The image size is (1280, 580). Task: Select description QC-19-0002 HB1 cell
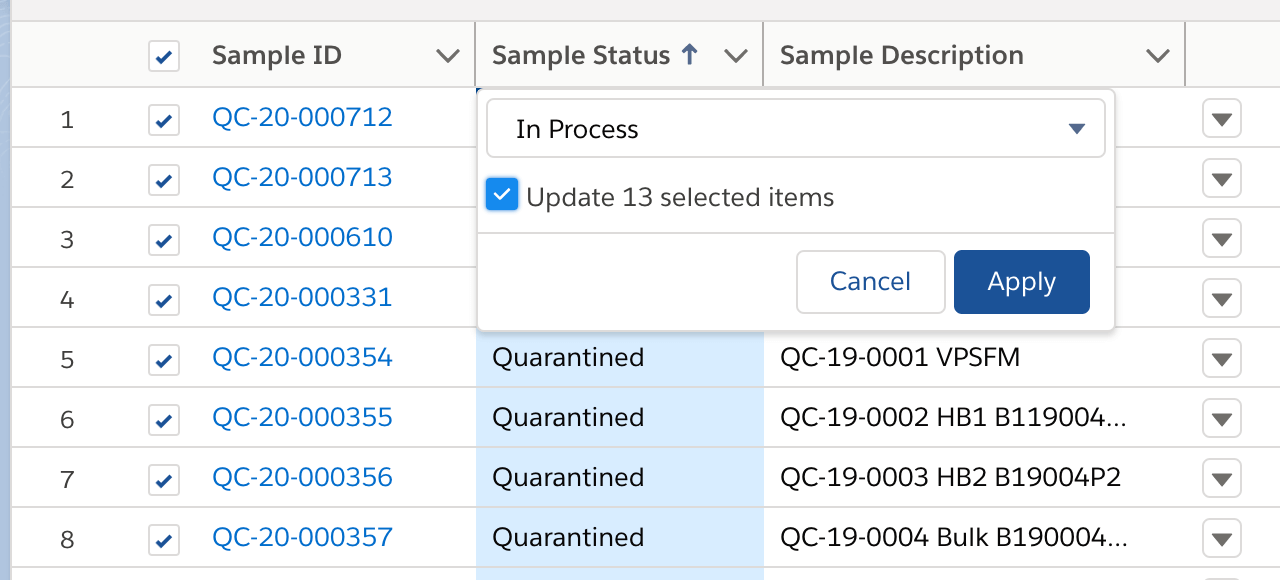pyautogui.click(x=974, y=418)
